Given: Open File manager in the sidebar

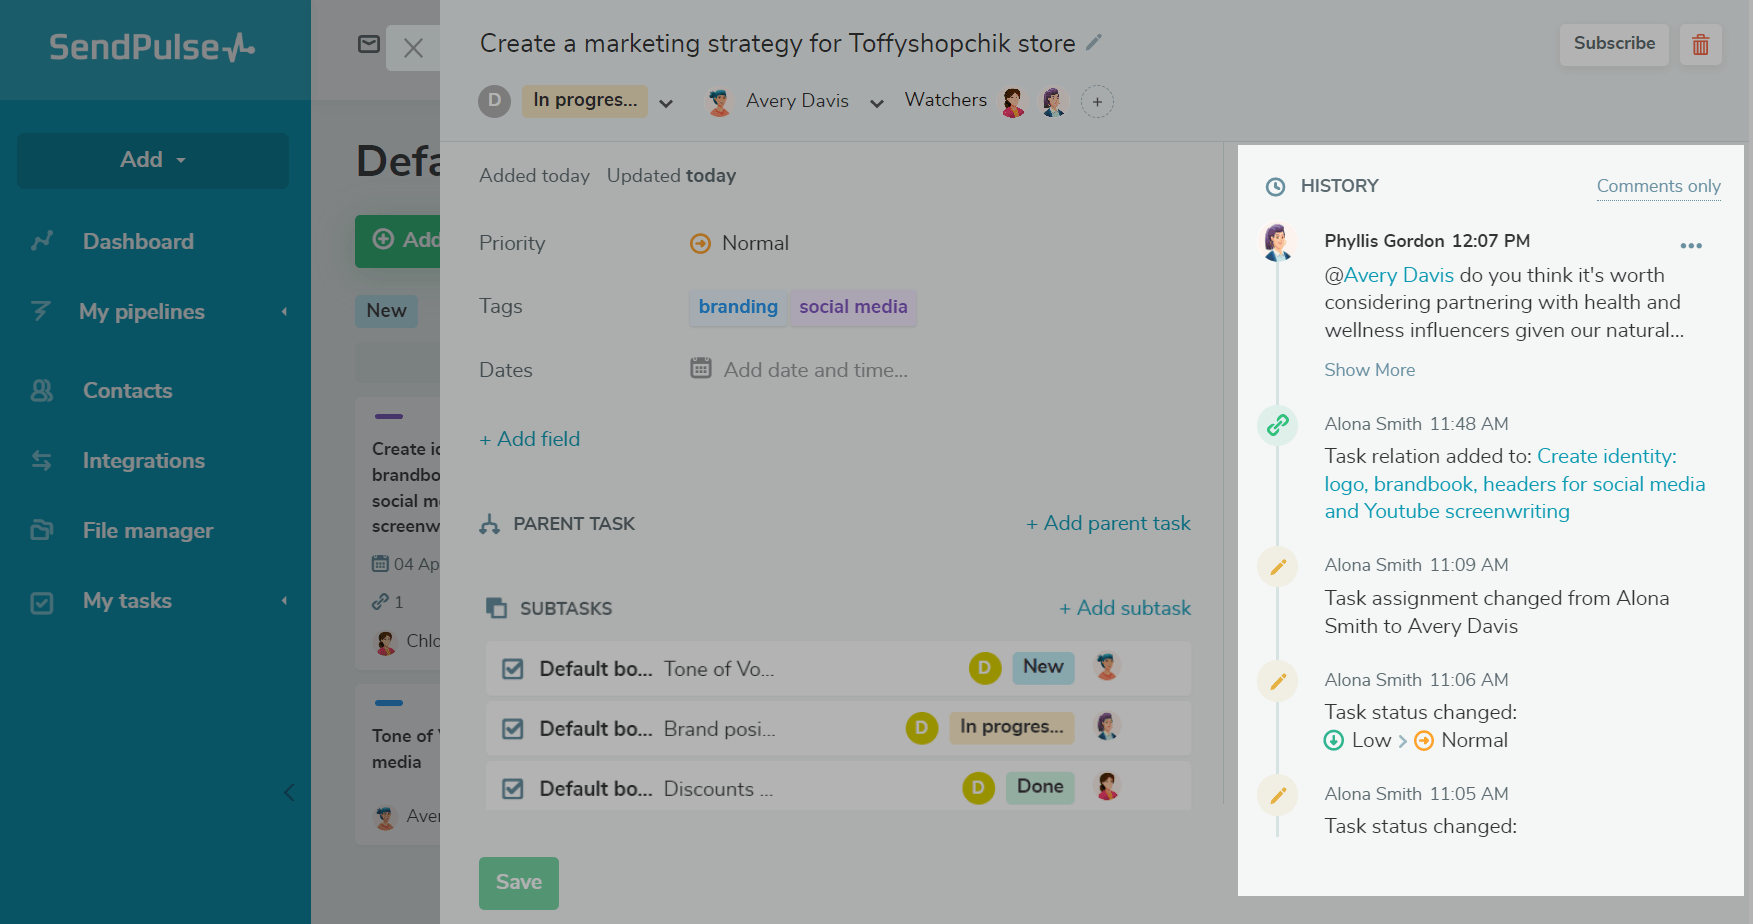Looking at the screenshot, I should [148, 530].
